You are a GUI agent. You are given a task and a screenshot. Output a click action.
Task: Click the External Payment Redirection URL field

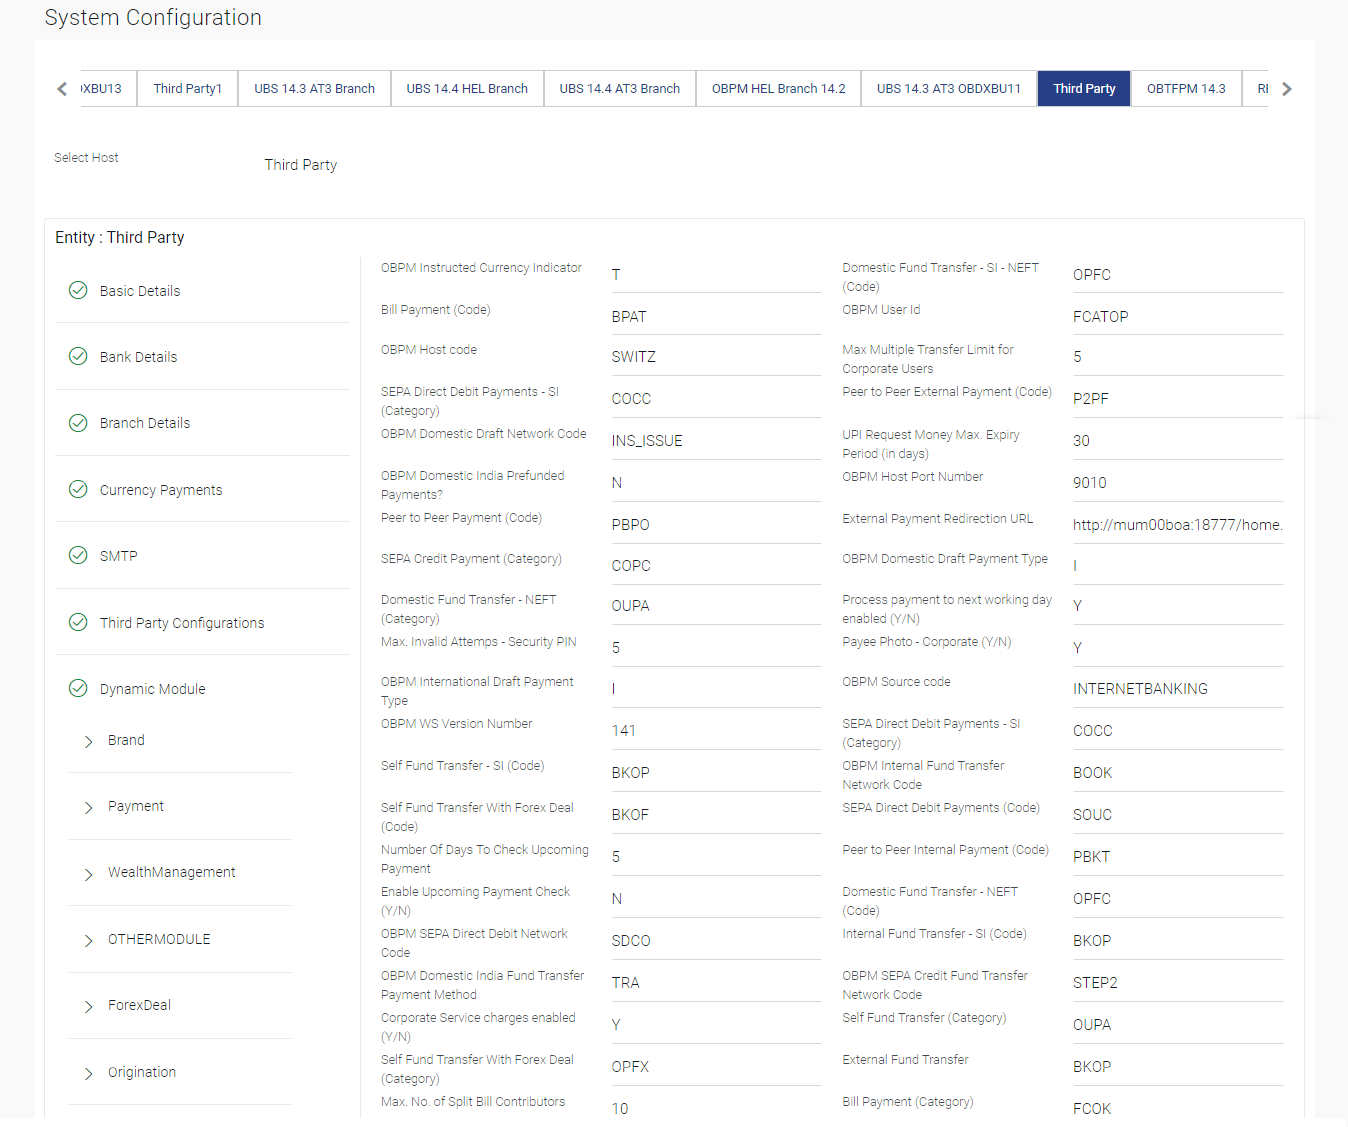[x=1178, y=525]
